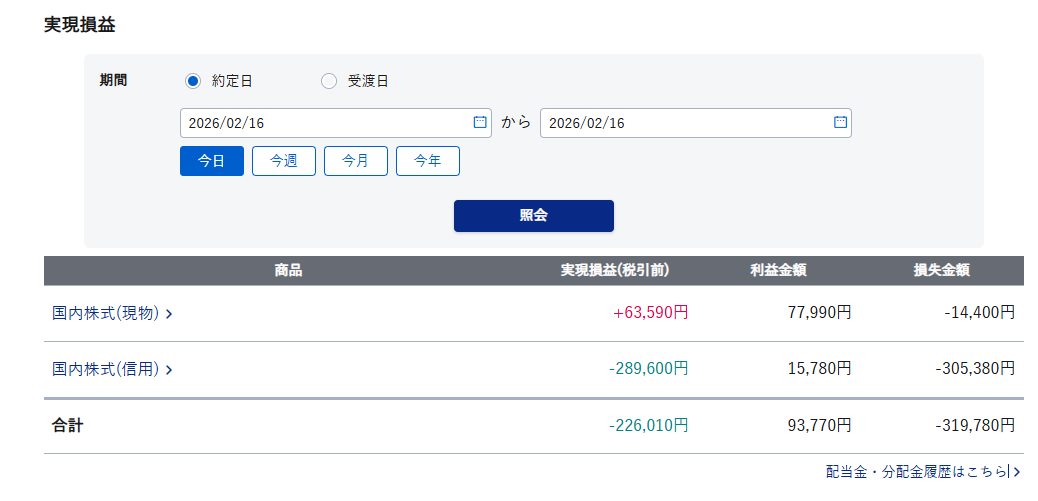Viewport: 1038px width, 501px height.
Task: Focus the start date input field
Action: coord(320,123)
